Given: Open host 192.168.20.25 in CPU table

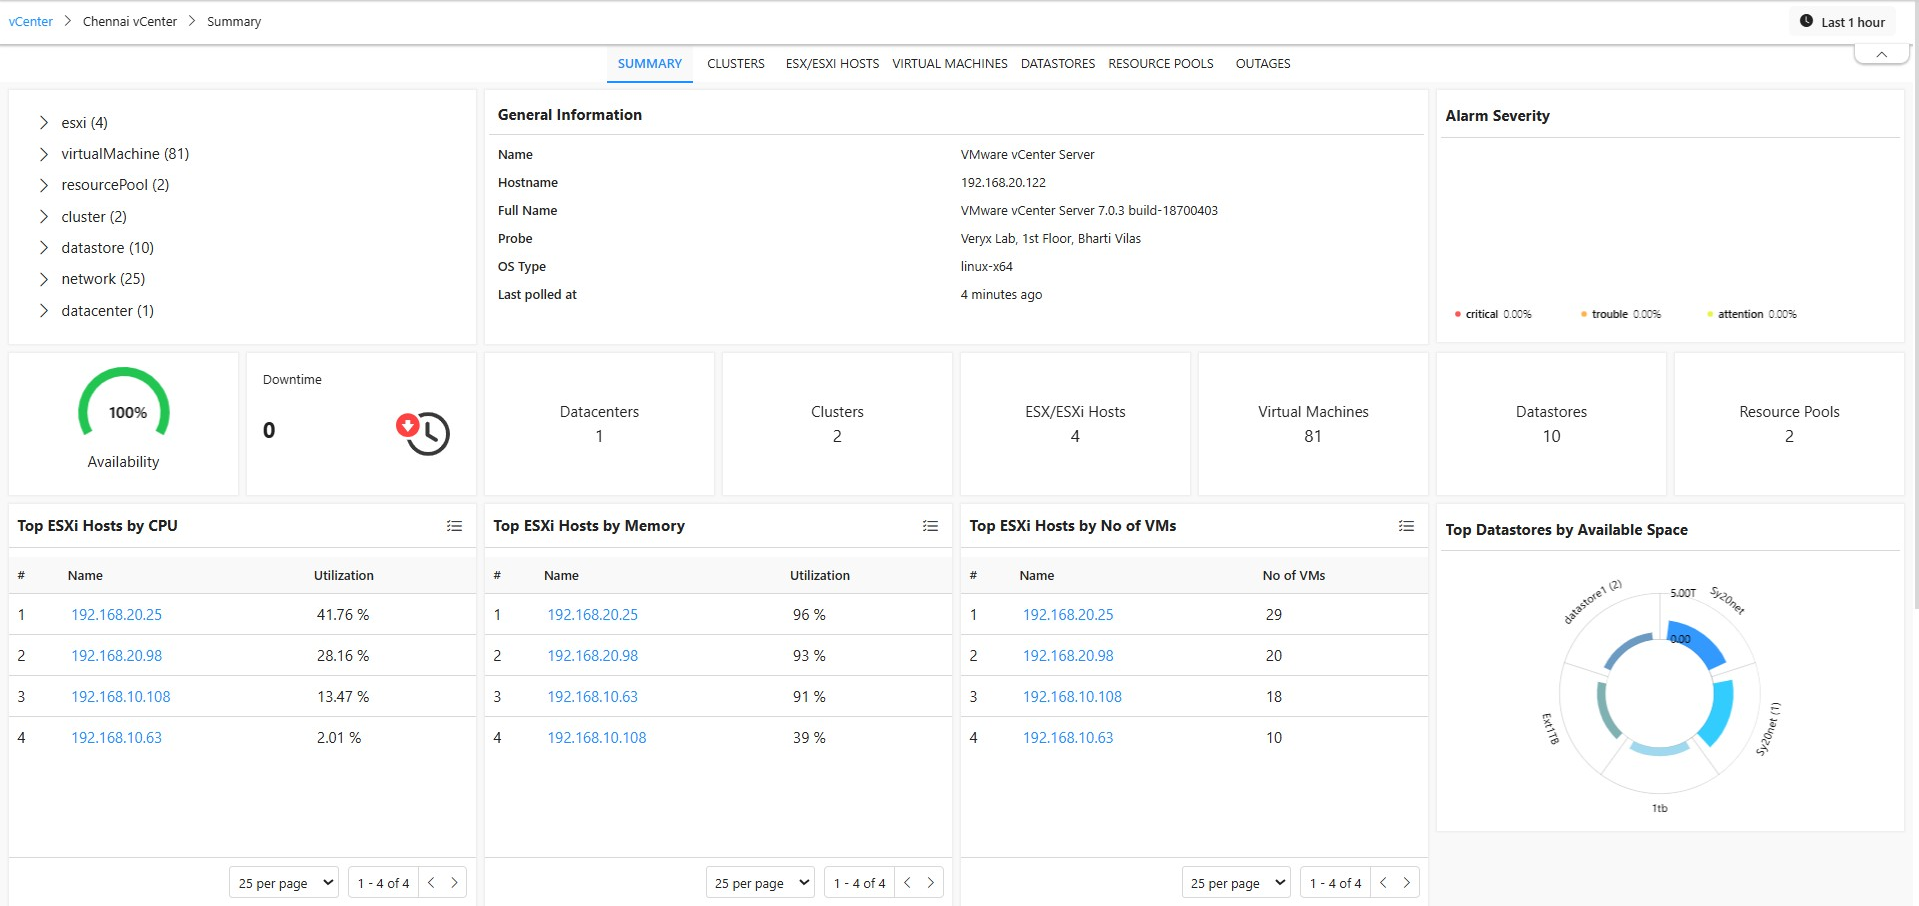Looking at the screenshot, I should click(116, 615).
